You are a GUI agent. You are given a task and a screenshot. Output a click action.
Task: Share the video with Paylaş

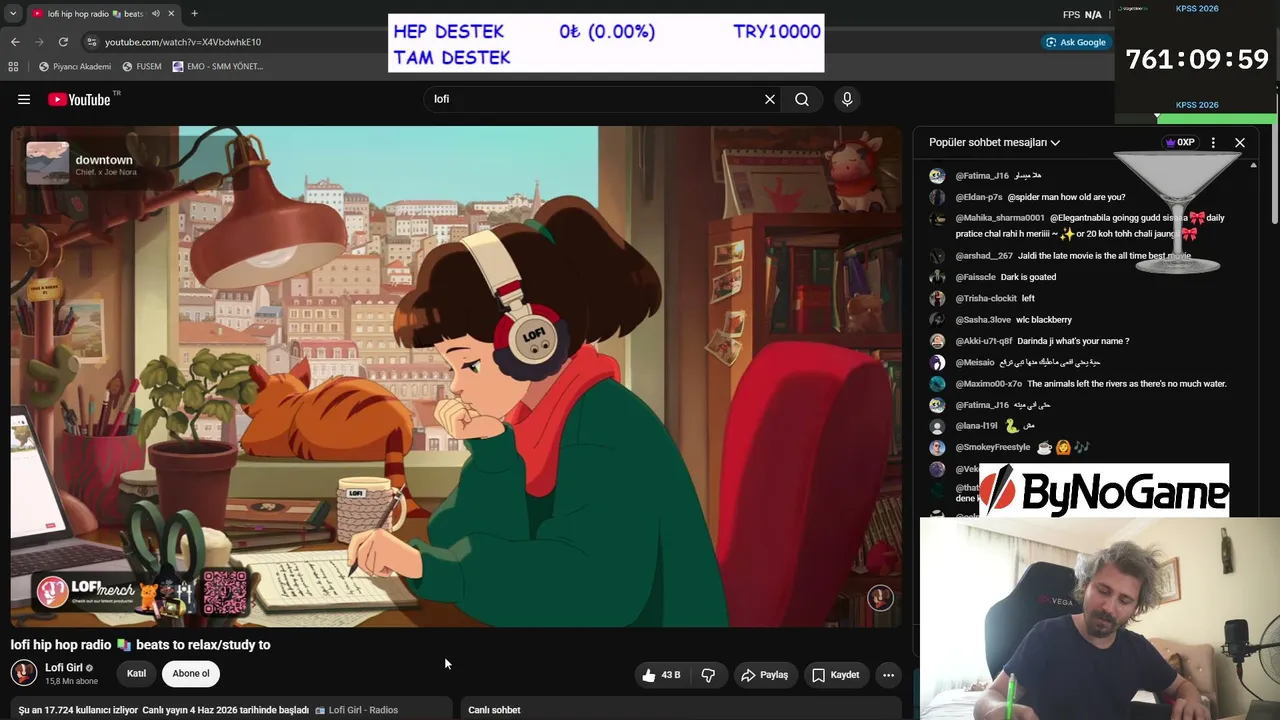click(x=764, y=675)
